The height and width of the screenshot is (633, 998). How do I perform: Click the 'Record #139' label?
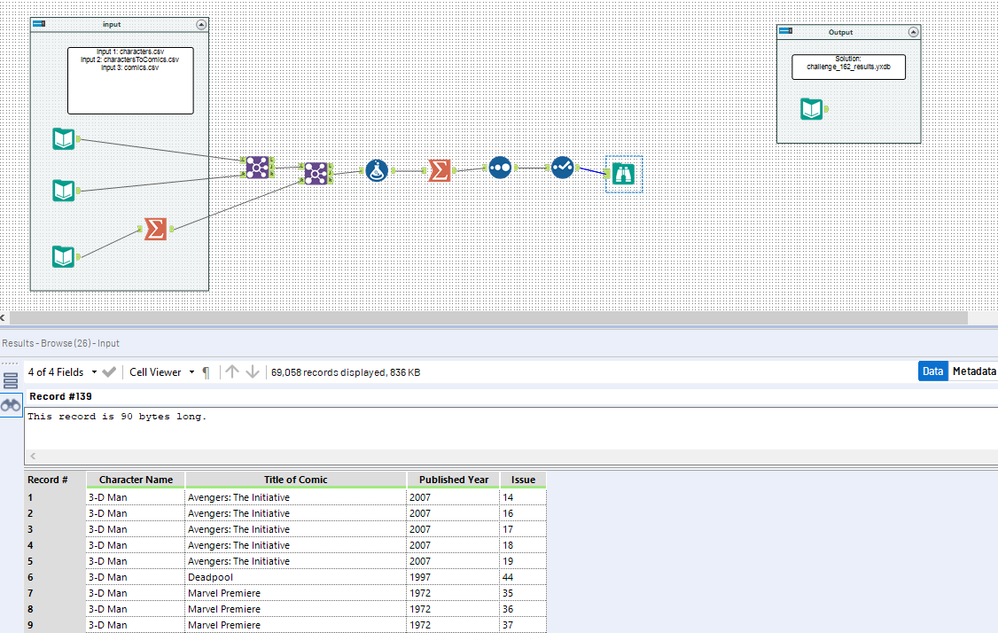coord(60,396)
